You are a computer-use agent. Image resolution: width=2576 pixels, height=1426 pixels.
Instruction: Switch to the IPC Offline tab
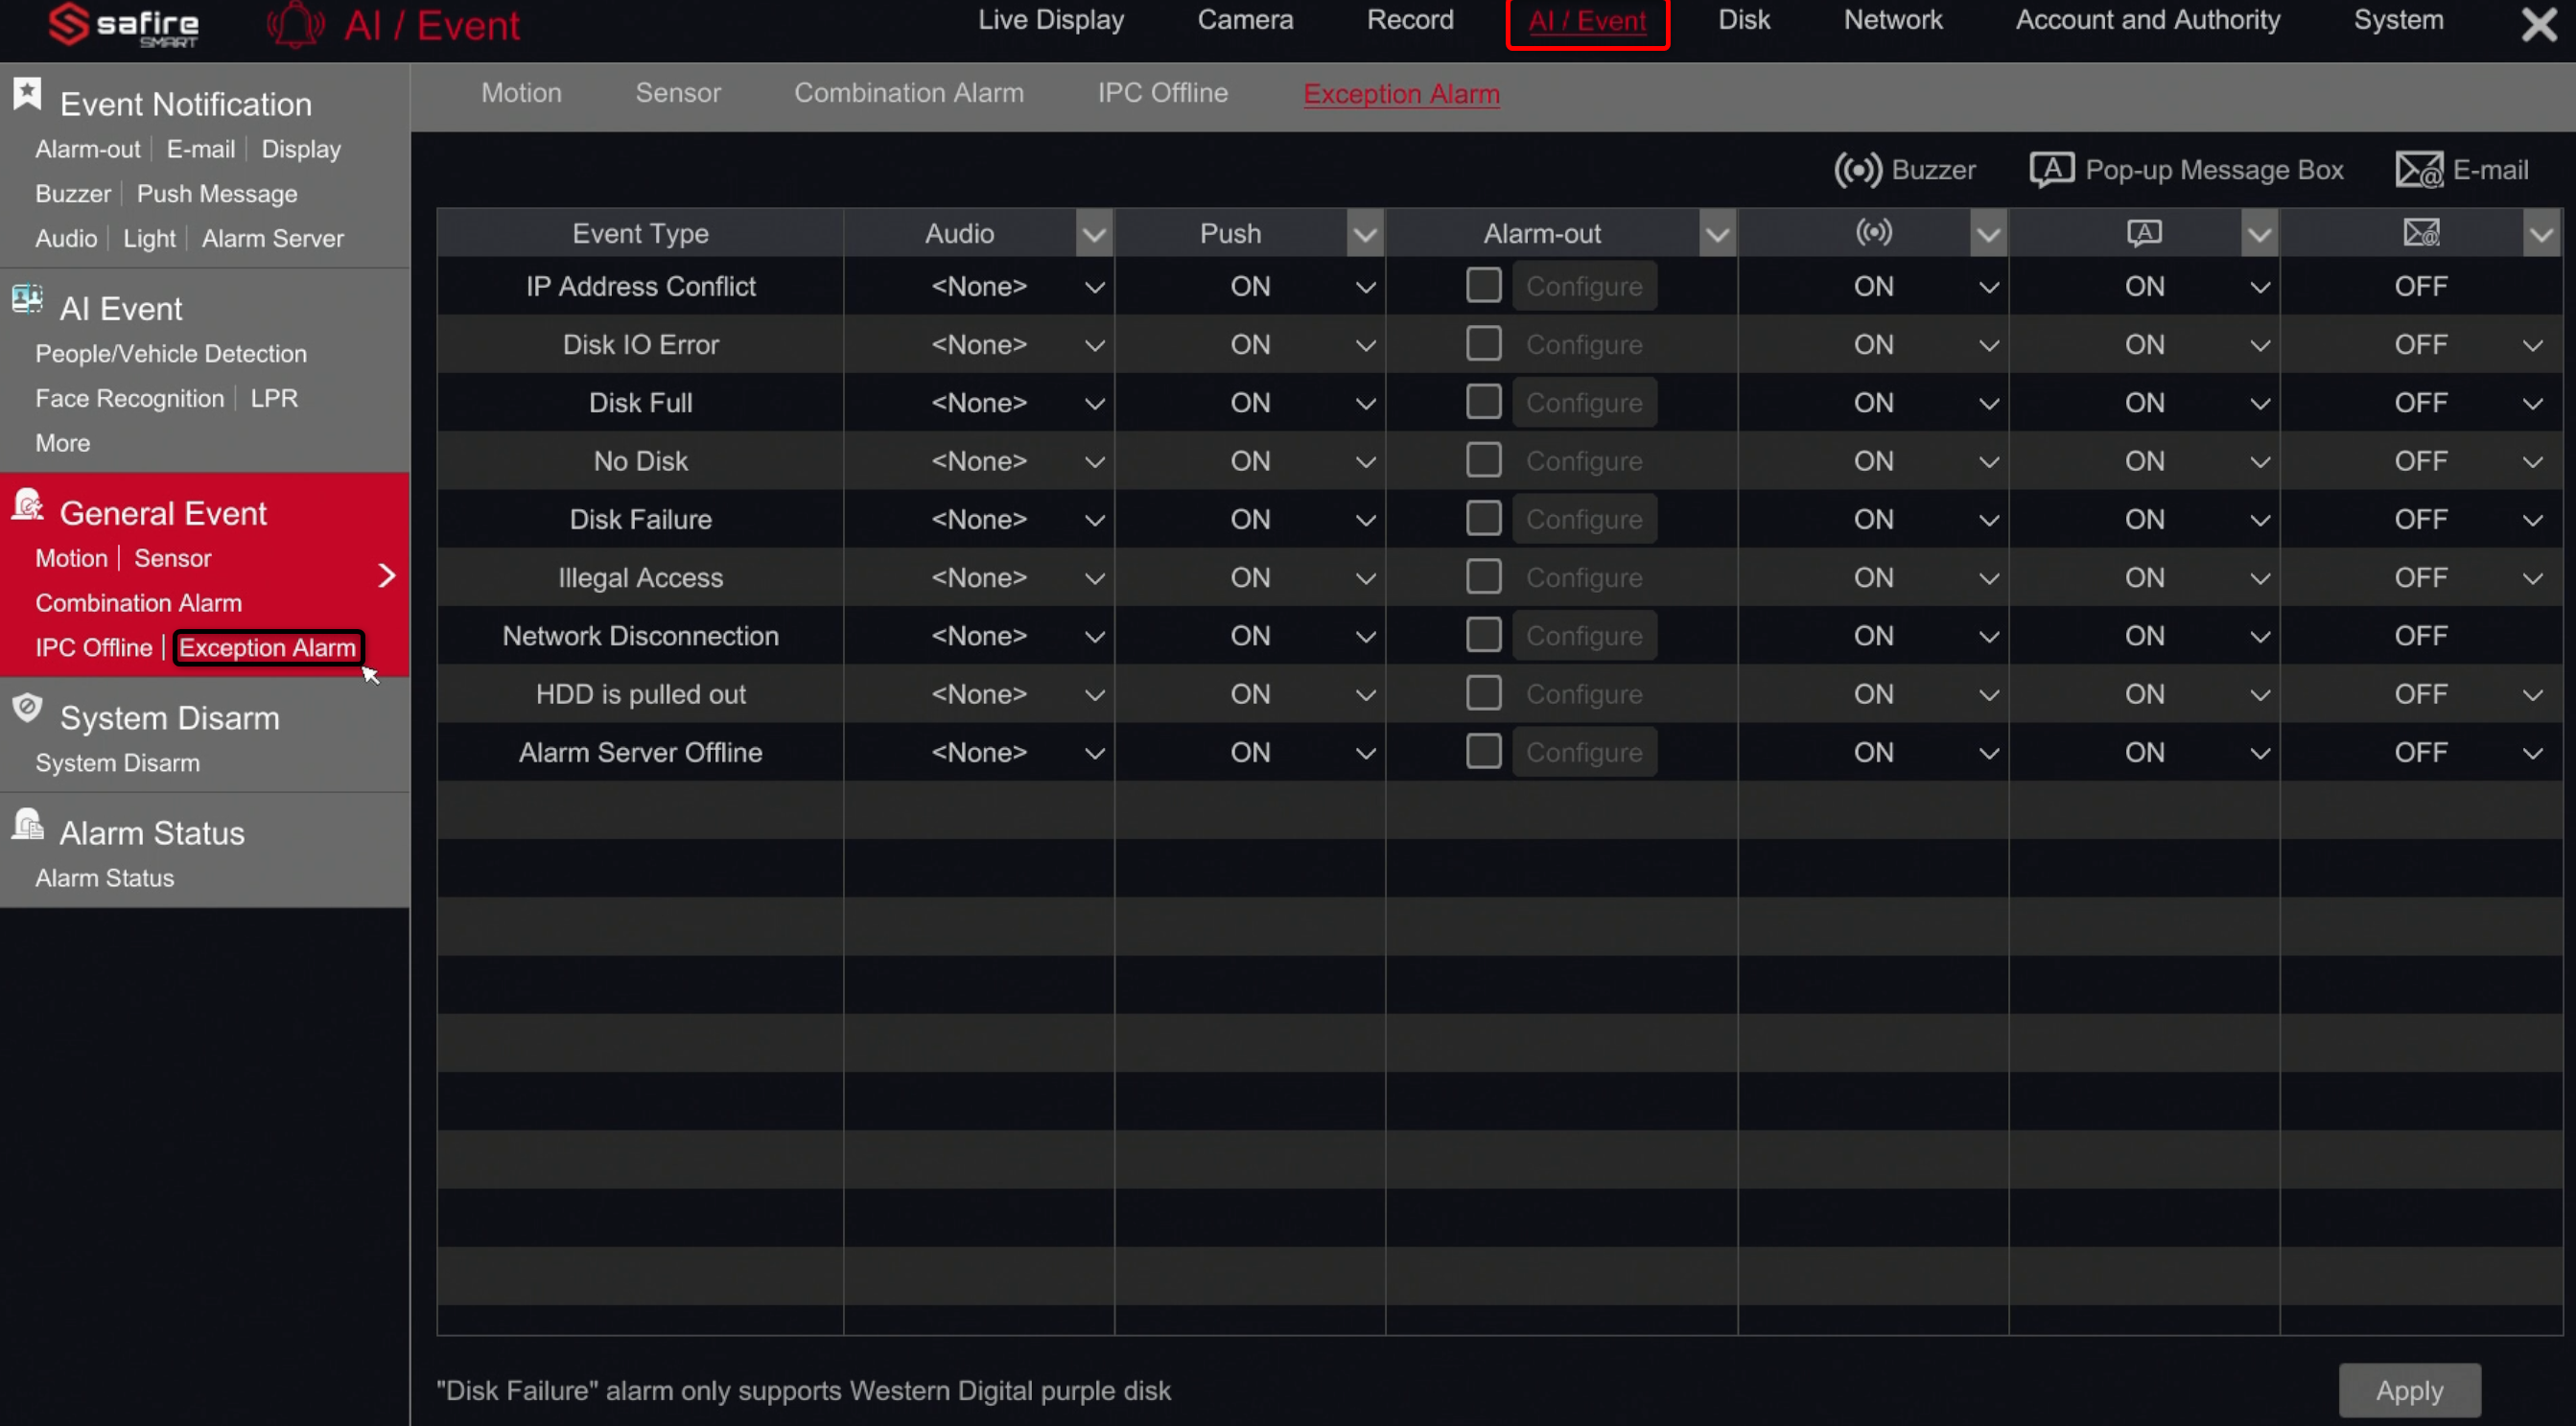pos(1162,93)
